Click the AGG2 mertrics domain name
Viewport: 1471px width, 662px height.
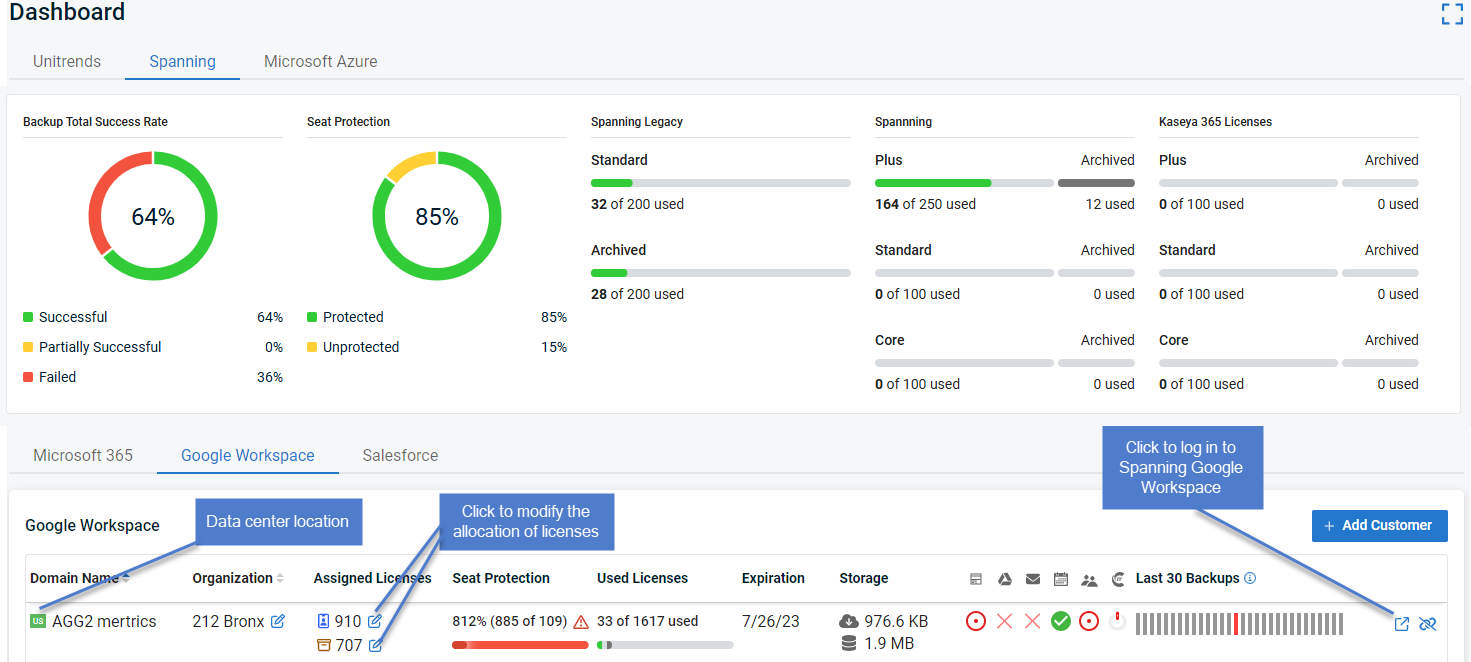pos(104,621)
